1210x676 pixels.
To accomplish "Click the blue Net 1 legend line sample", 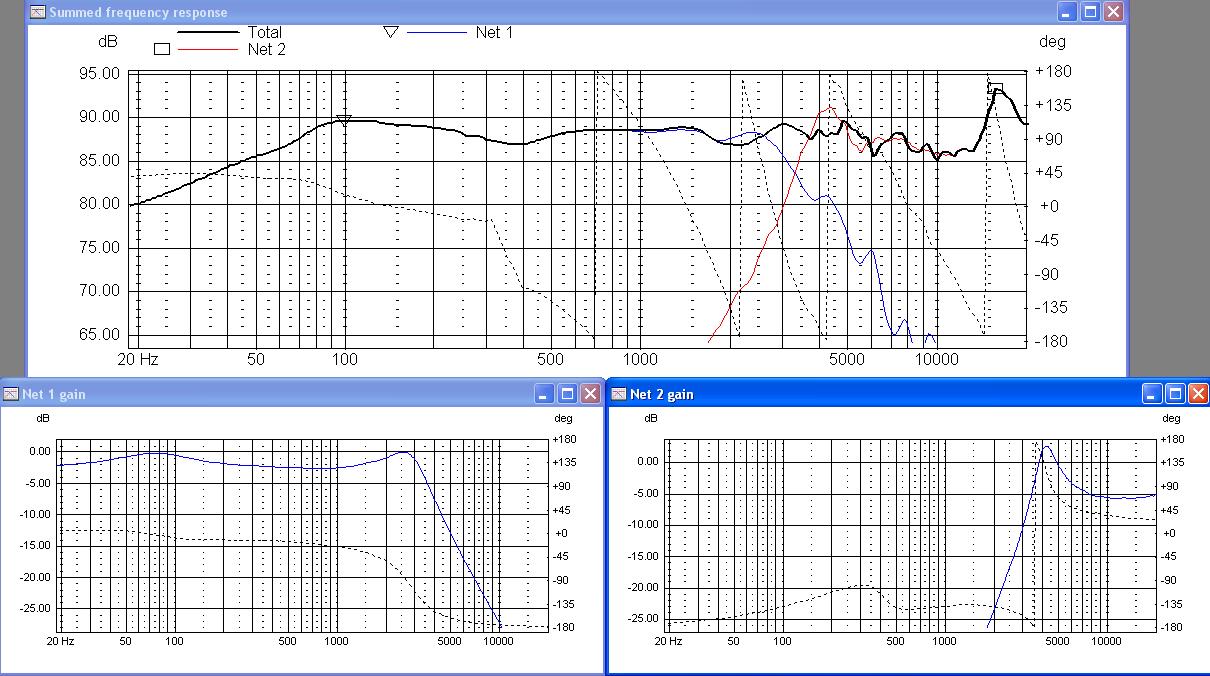I will pos(436,32).
